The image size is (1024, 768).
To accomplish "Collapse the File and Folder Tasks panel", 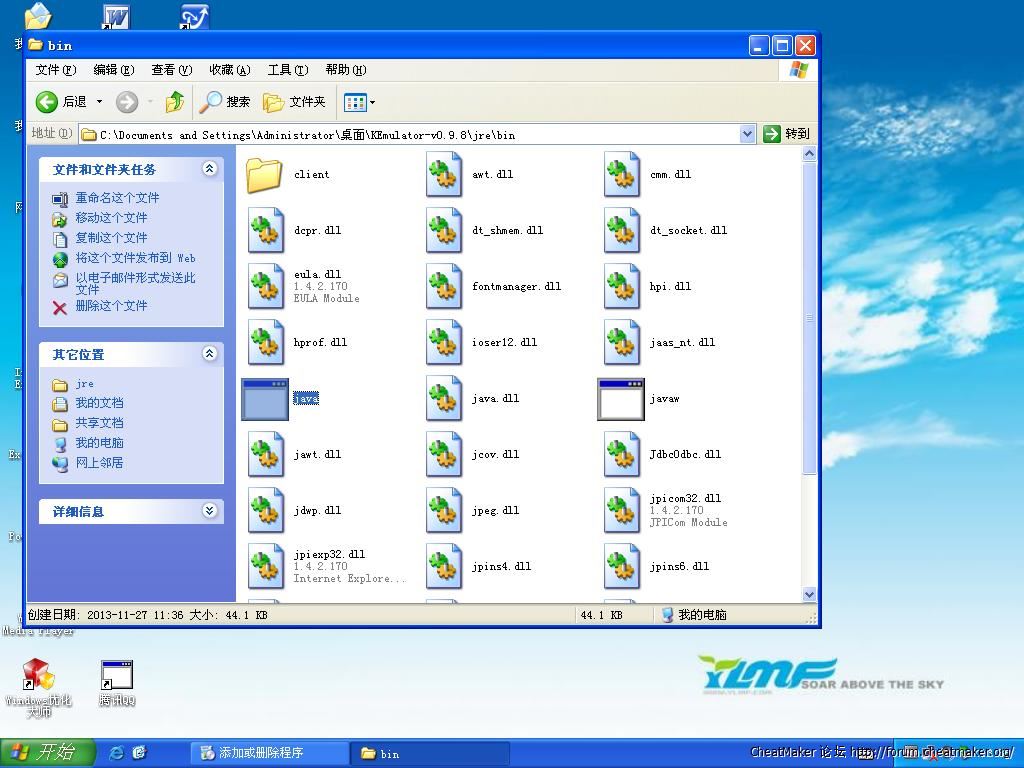I will [209, 169].
